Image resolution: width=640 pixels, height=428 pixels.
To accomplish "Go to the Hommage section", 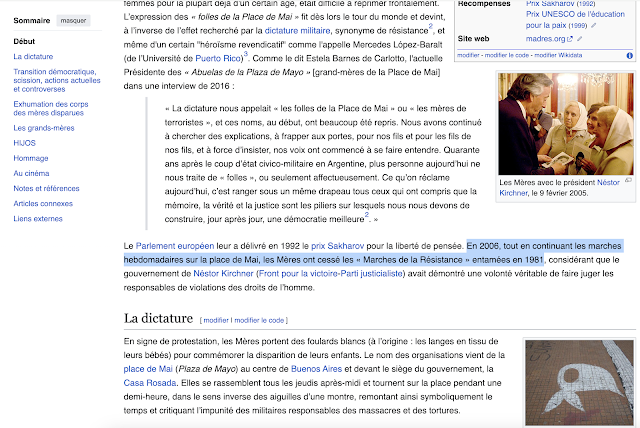I will (31, 158).
